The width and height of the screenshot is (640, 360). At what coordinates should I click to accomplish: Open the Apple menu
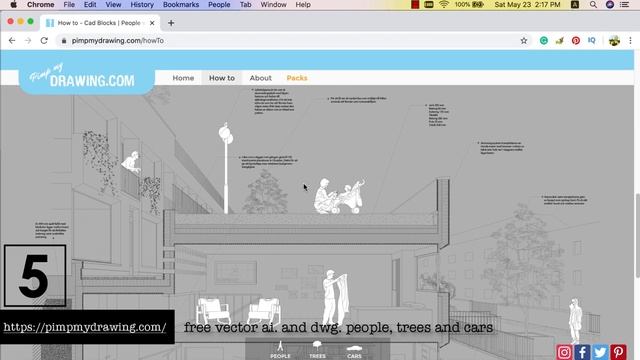click(x=13, y=4)
